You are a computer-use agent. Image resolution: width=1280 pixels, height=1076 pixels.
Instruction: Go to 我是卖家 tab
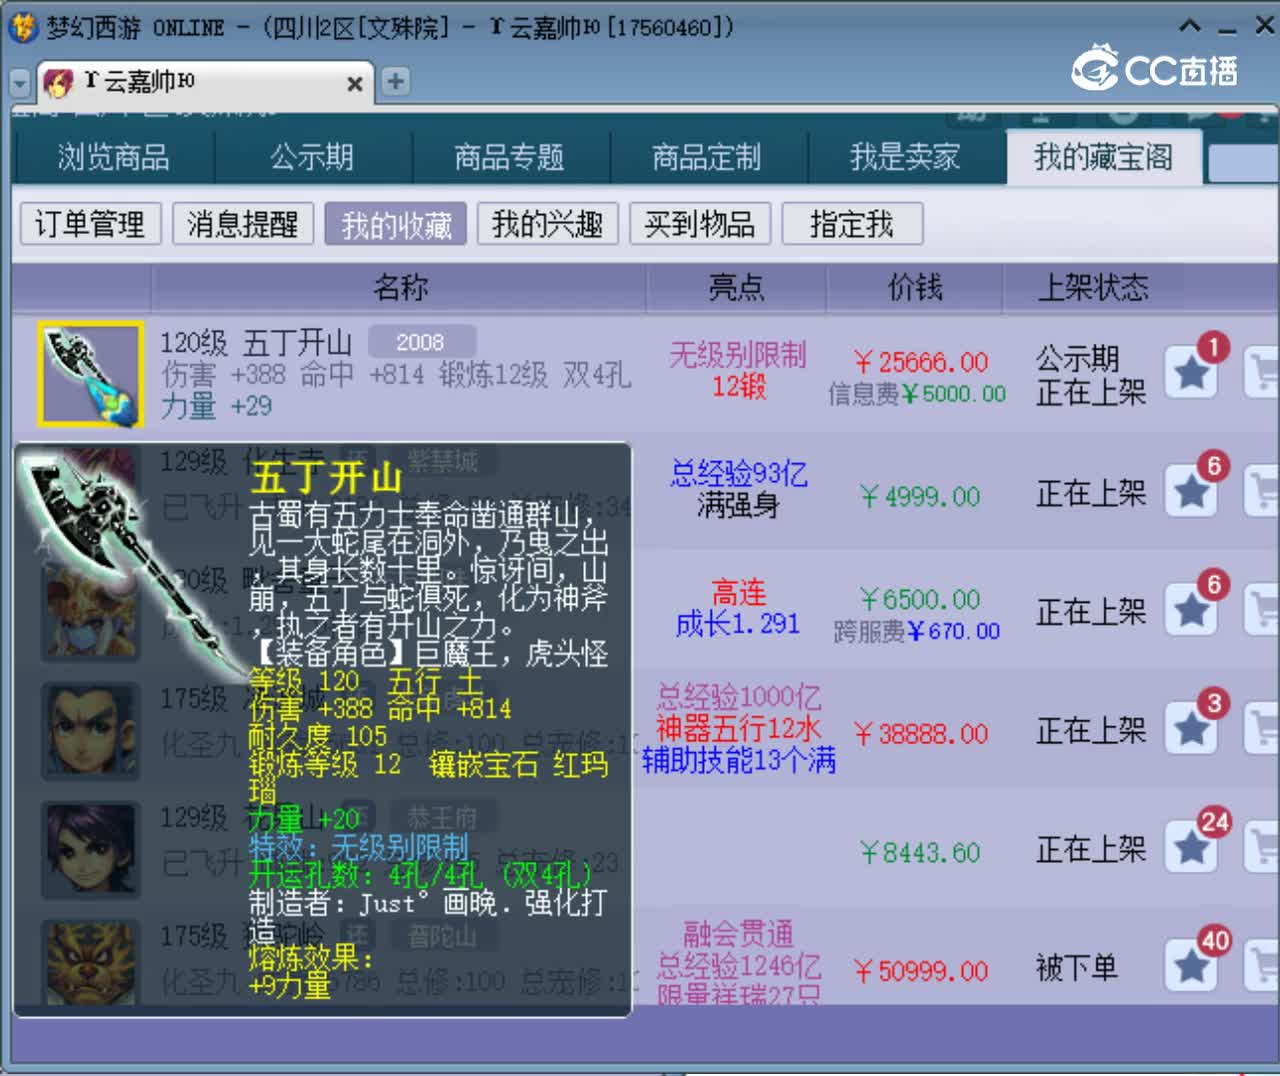[x=905, y=157]
